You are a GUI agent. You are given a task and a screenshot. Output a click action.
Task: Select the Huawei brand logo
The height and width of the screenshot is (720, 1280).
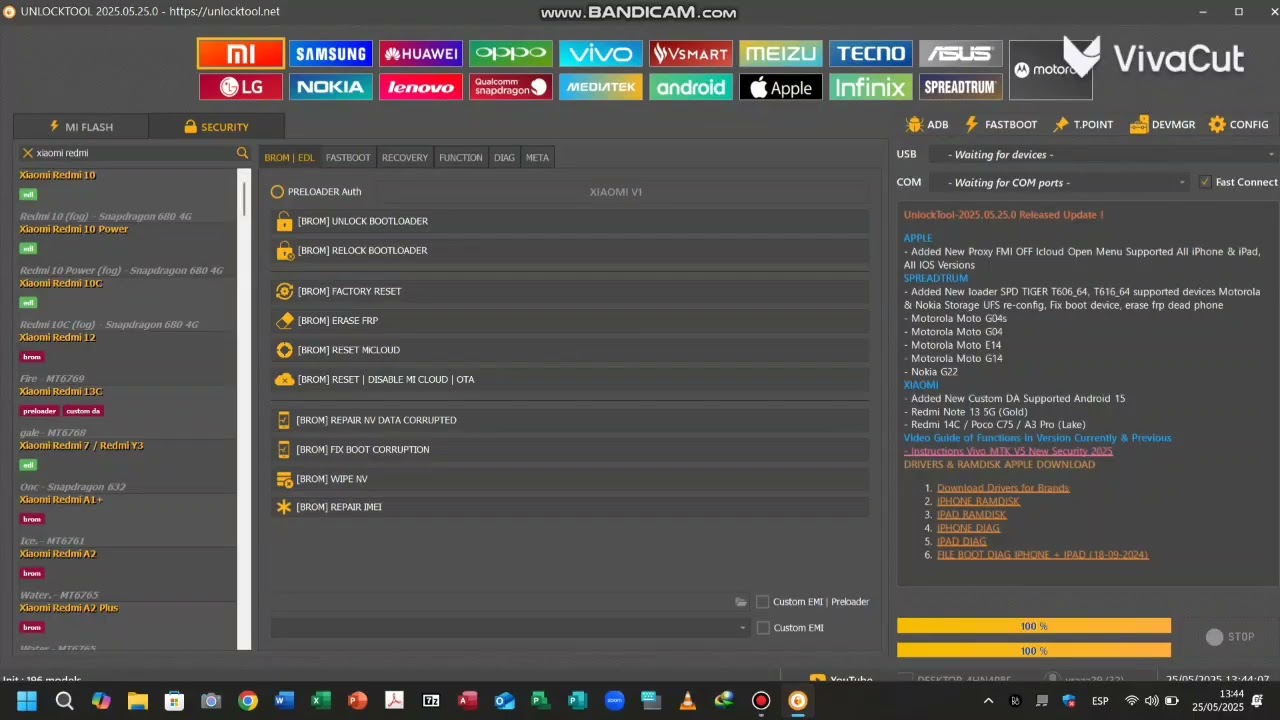pos(421,54)
